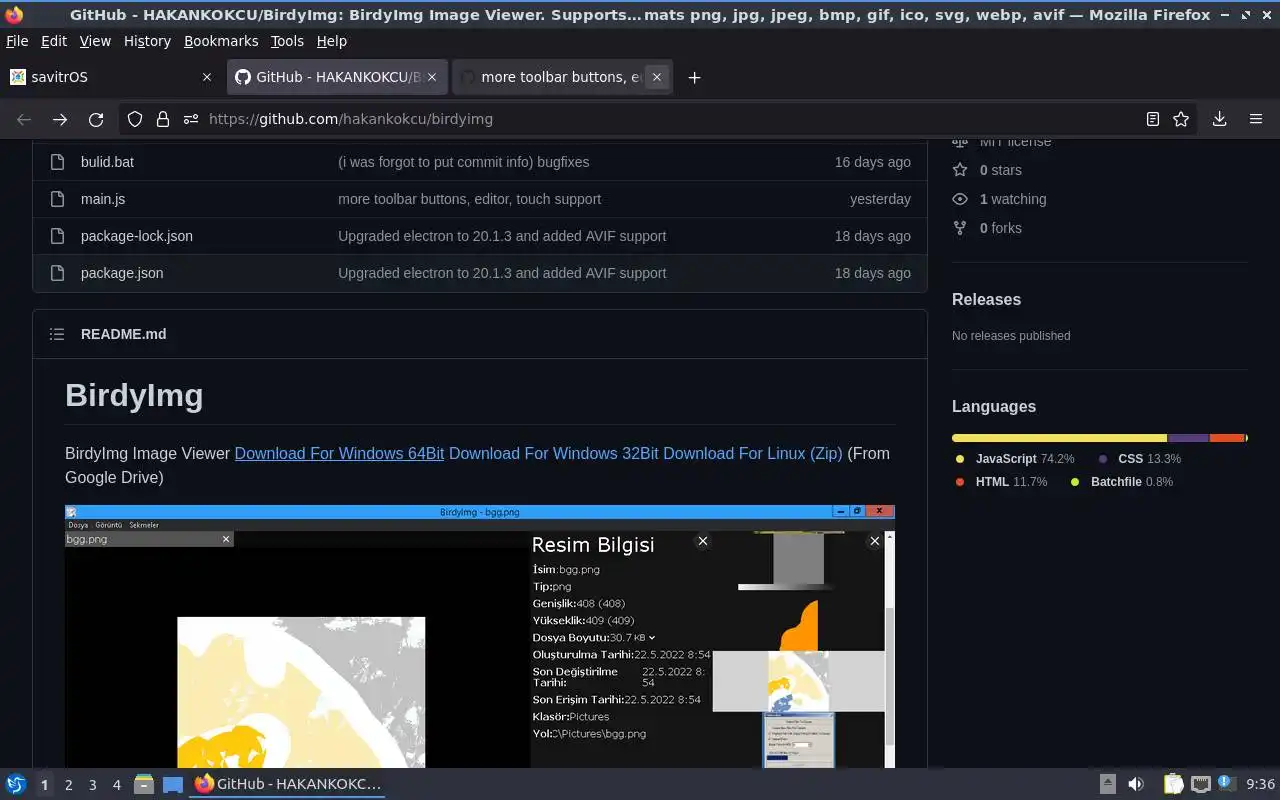Image resolution: width=1280 pixels, height=800 pixels.
Task: Click the site security padlock icon
Action: point(163,119)
